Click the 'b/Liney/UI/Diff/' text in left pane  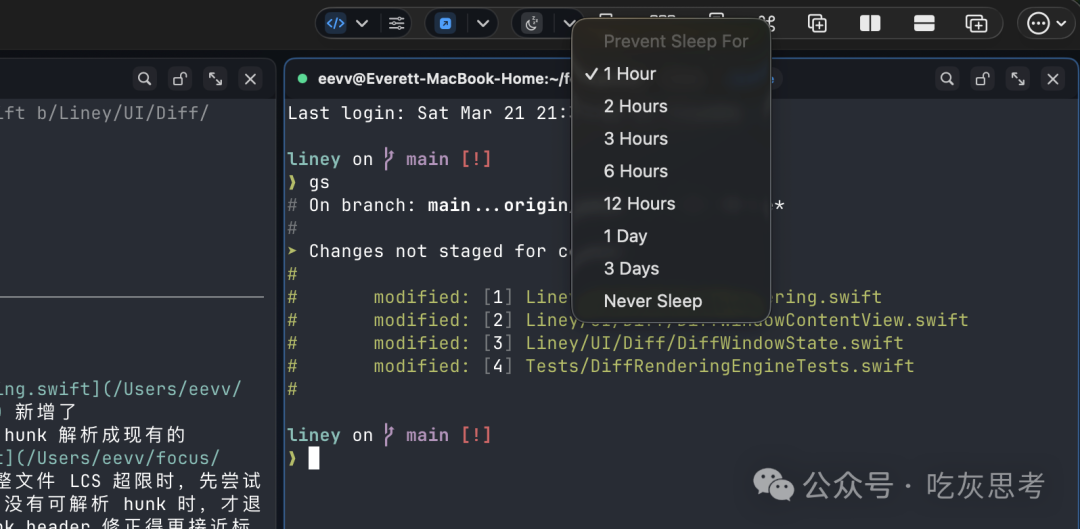(123, 113)
